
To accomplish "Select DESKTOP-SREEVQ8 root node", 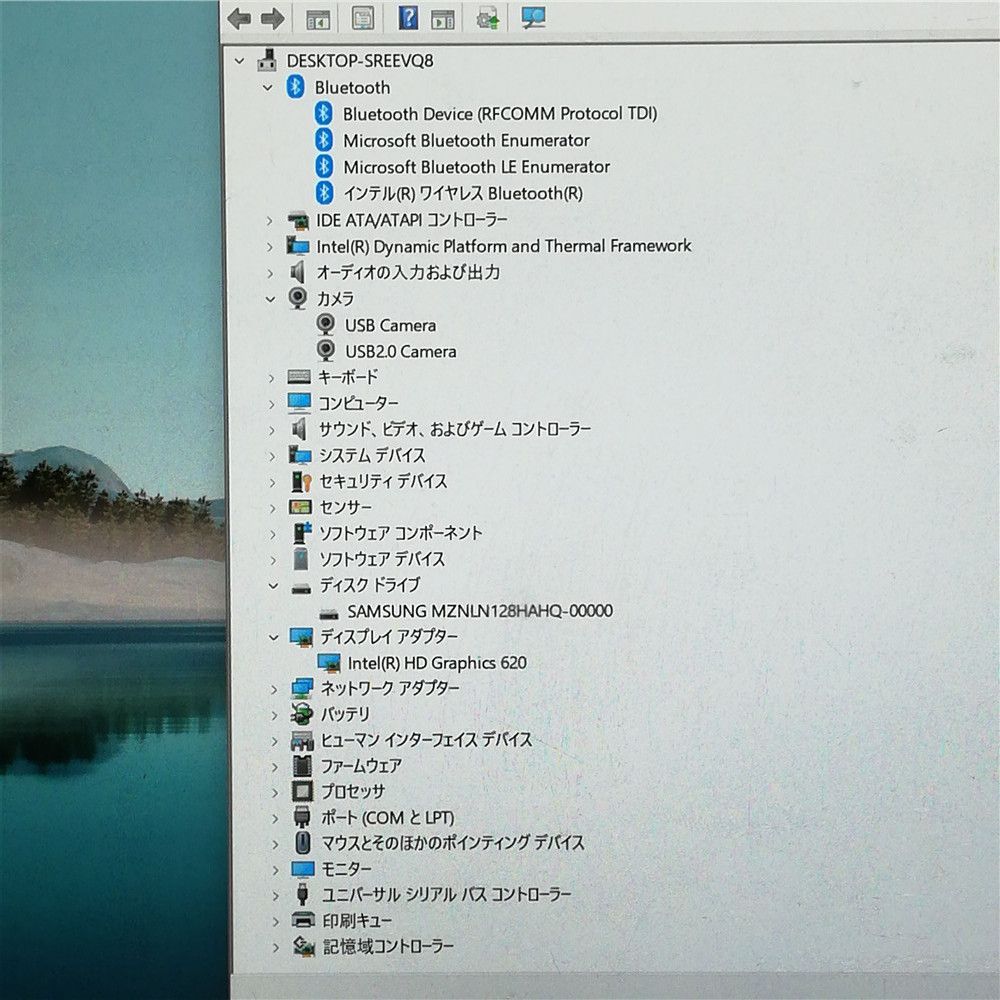I will 359,60.
